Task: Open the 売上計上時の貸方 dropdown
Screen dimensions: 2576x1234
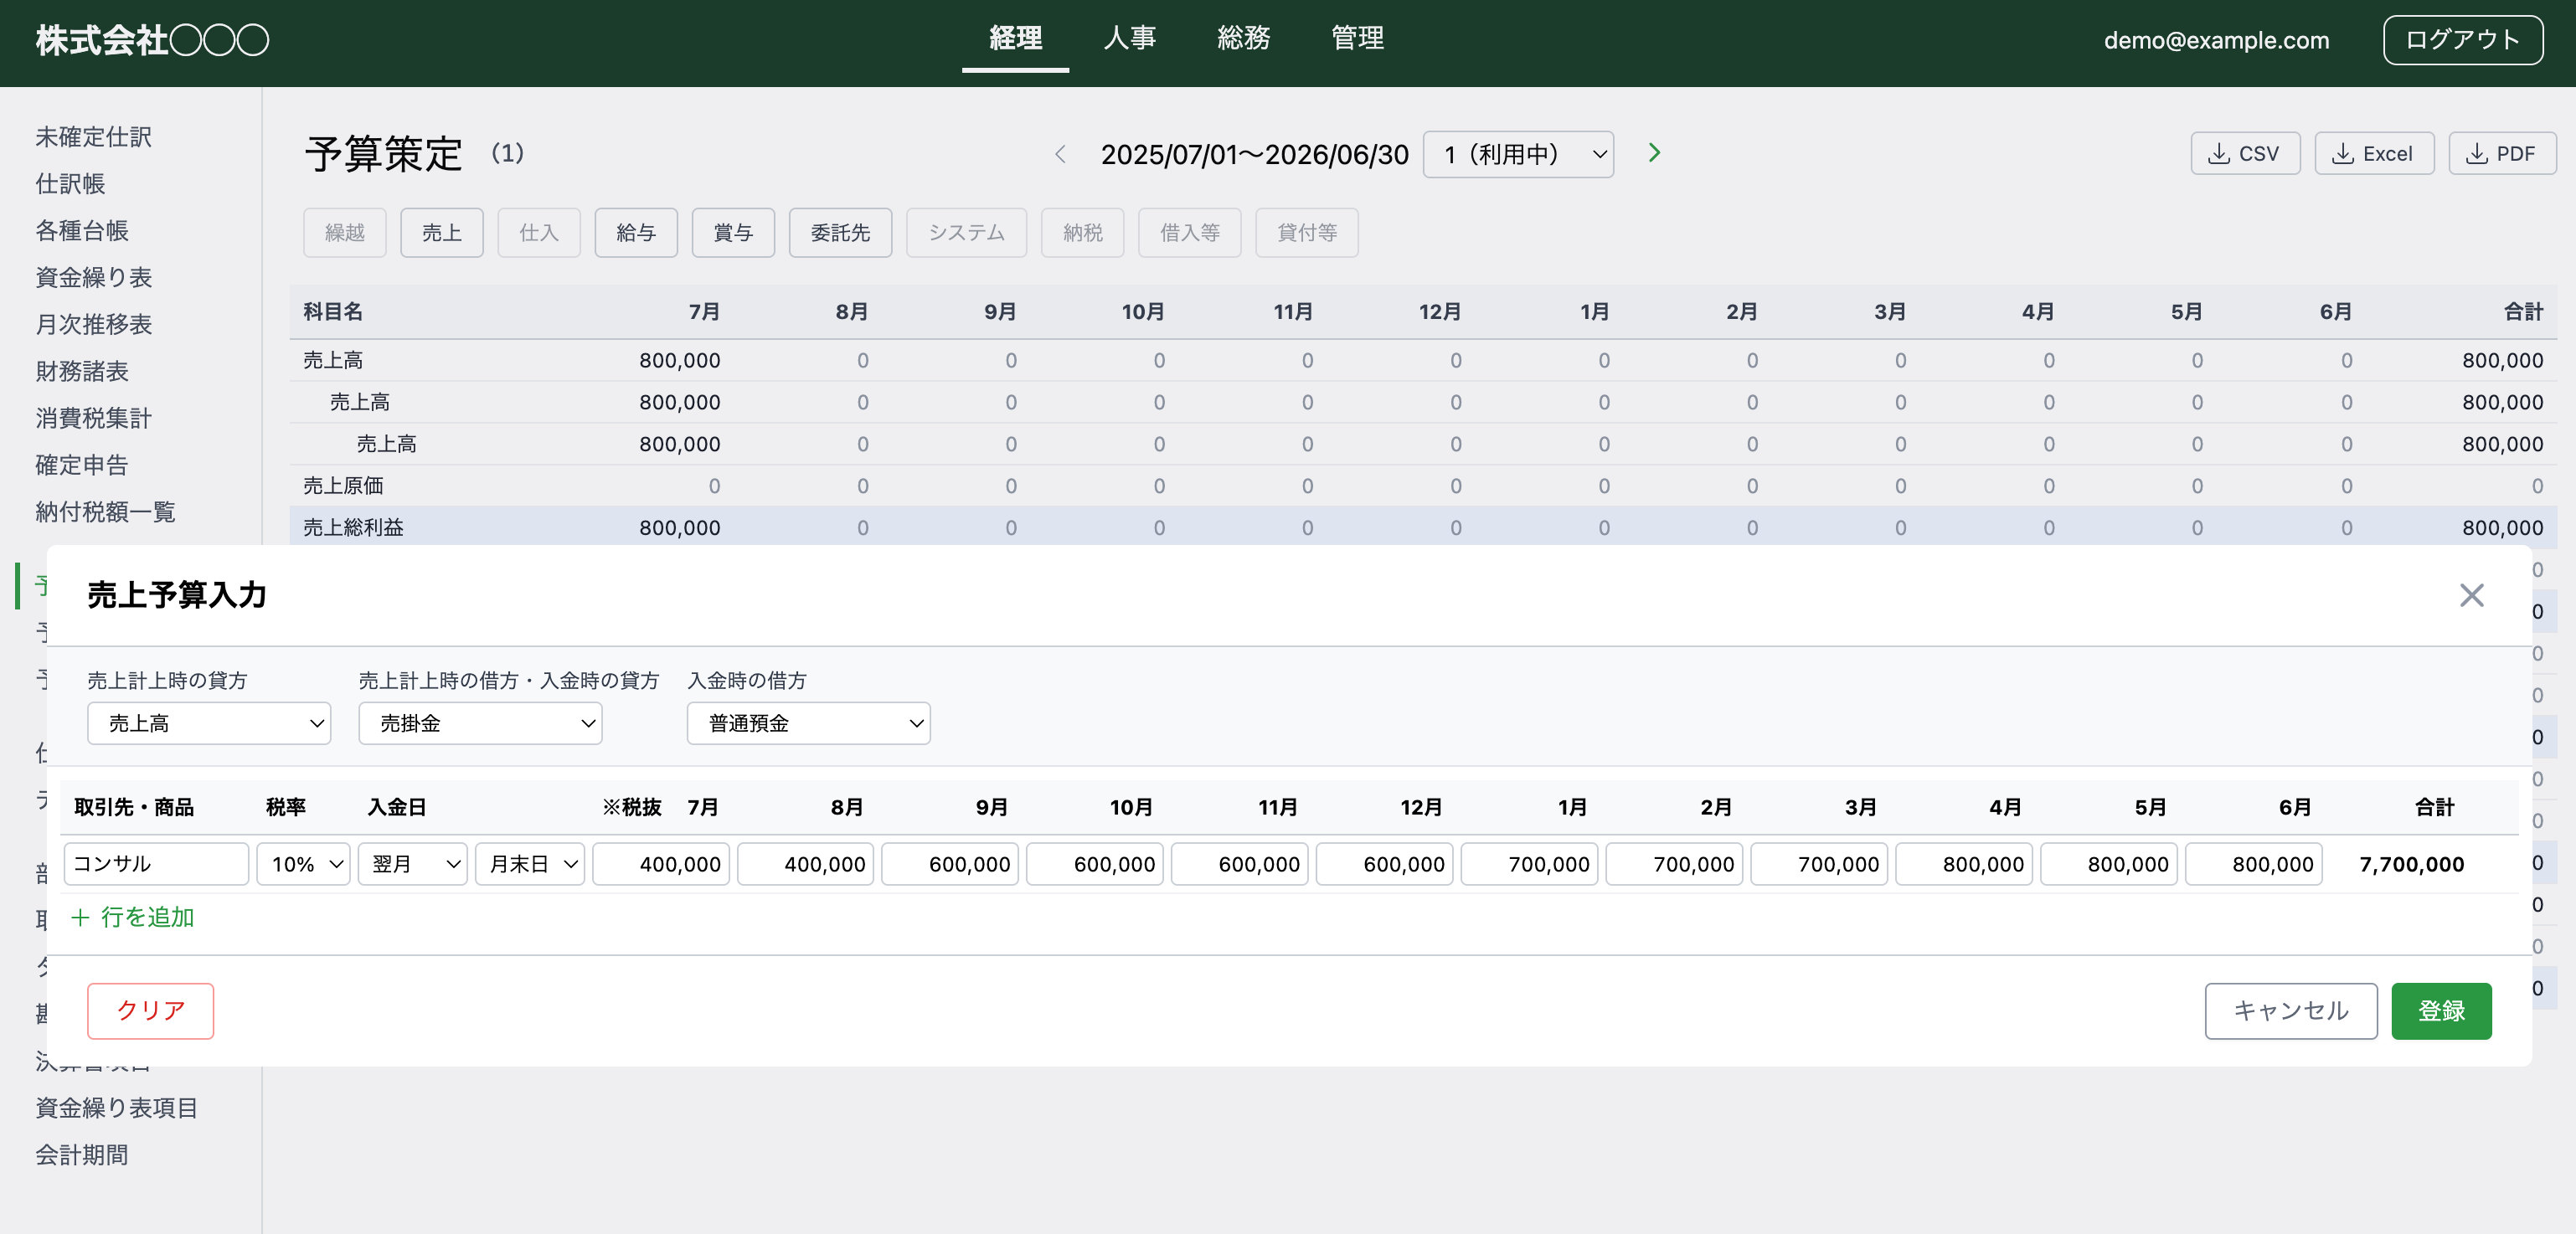Action: 208,723
